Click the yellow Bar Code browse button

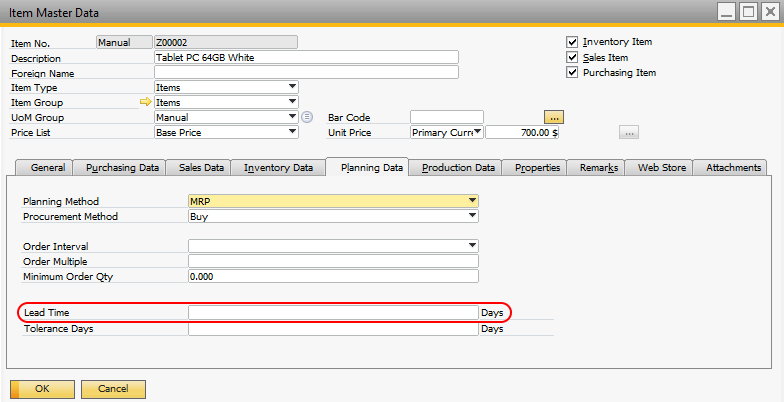tap(554, 117)
